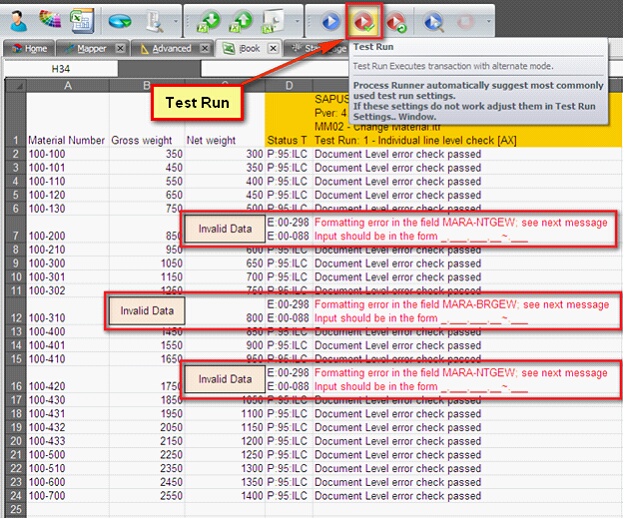Expand the dropdown next to the stop icon
Viewport: 624px width, 519px height.
pos(488,20)
